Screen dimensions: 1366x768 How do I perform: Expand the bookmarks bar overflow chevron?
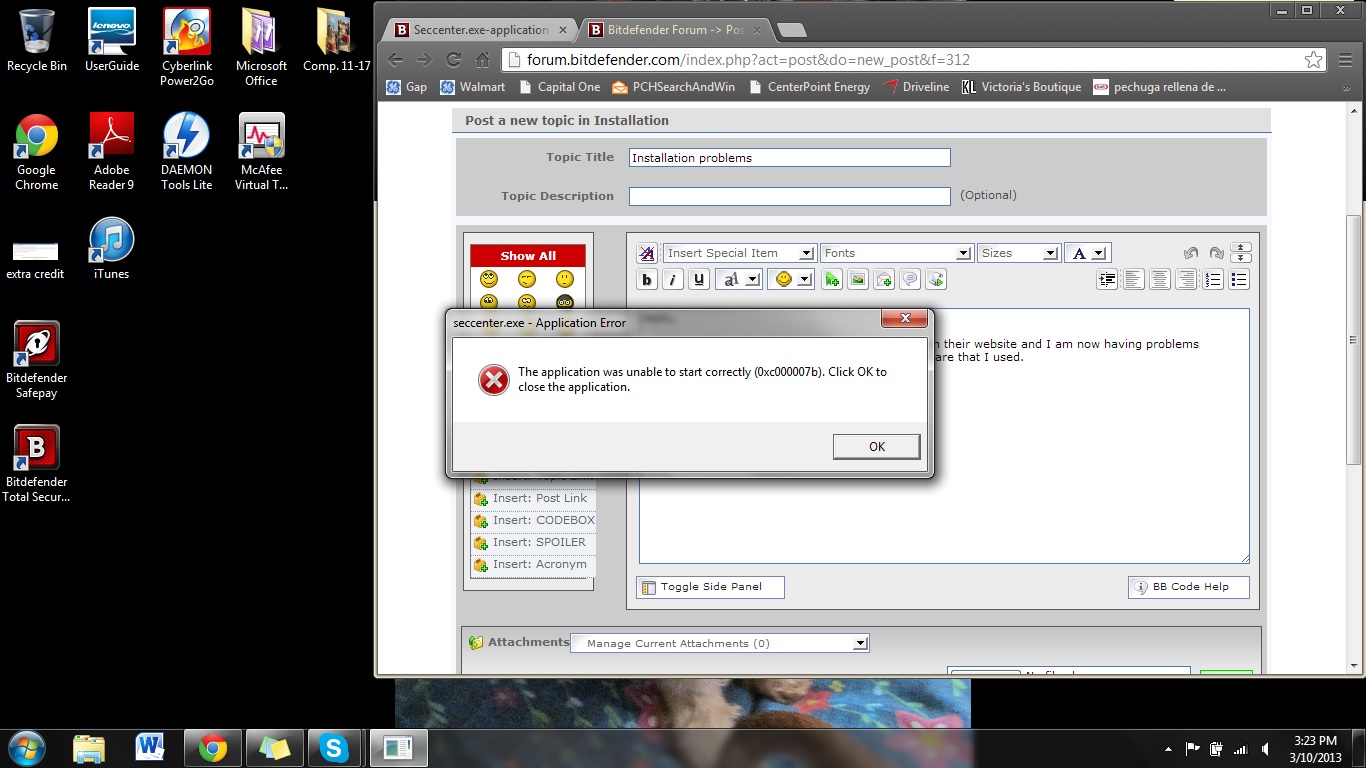tap(1347, 88)
